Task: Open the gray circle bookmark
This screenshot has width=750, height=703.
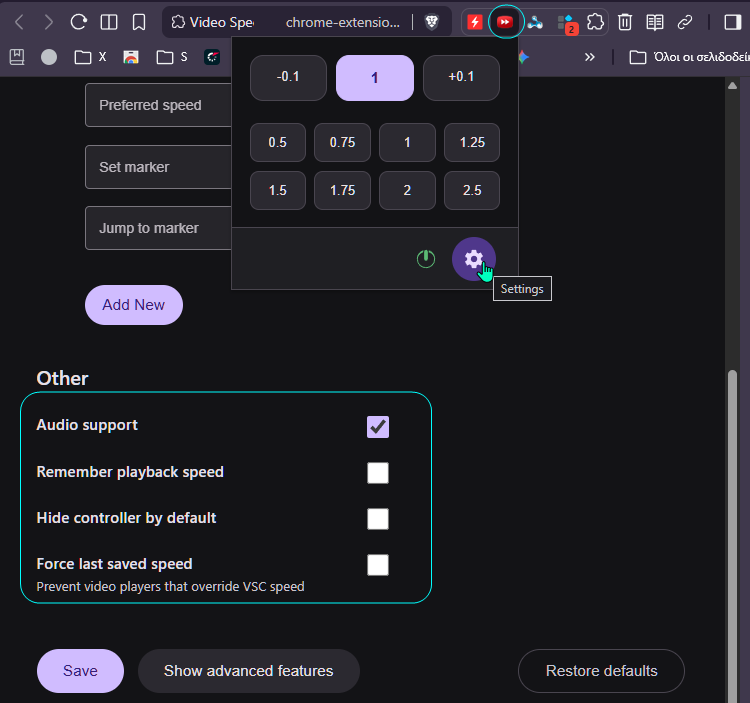Action: click(49, 57)
